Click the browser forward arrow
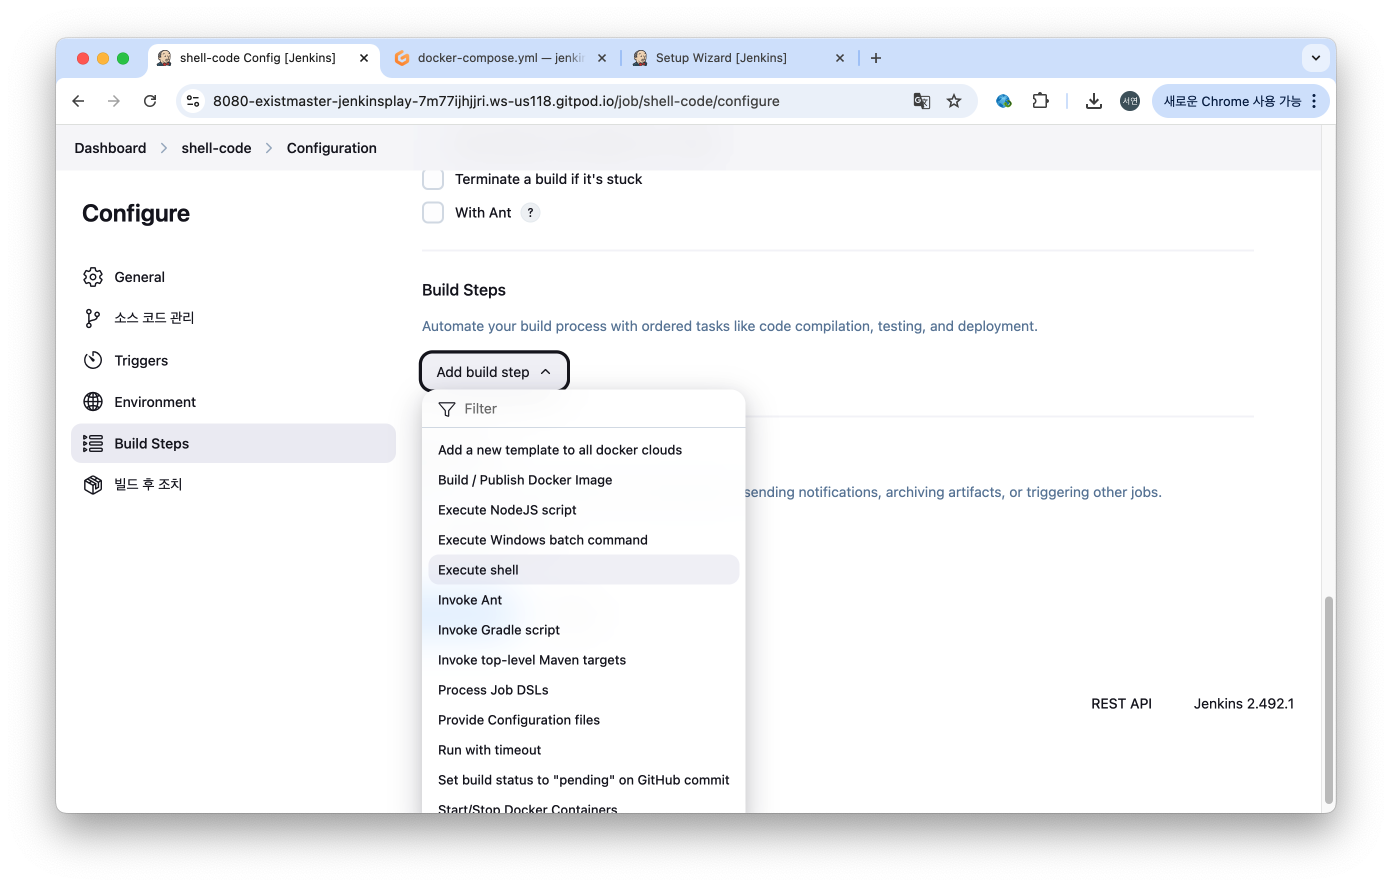Viewport: 1392px width, 887px height. (x=114, y=101)
